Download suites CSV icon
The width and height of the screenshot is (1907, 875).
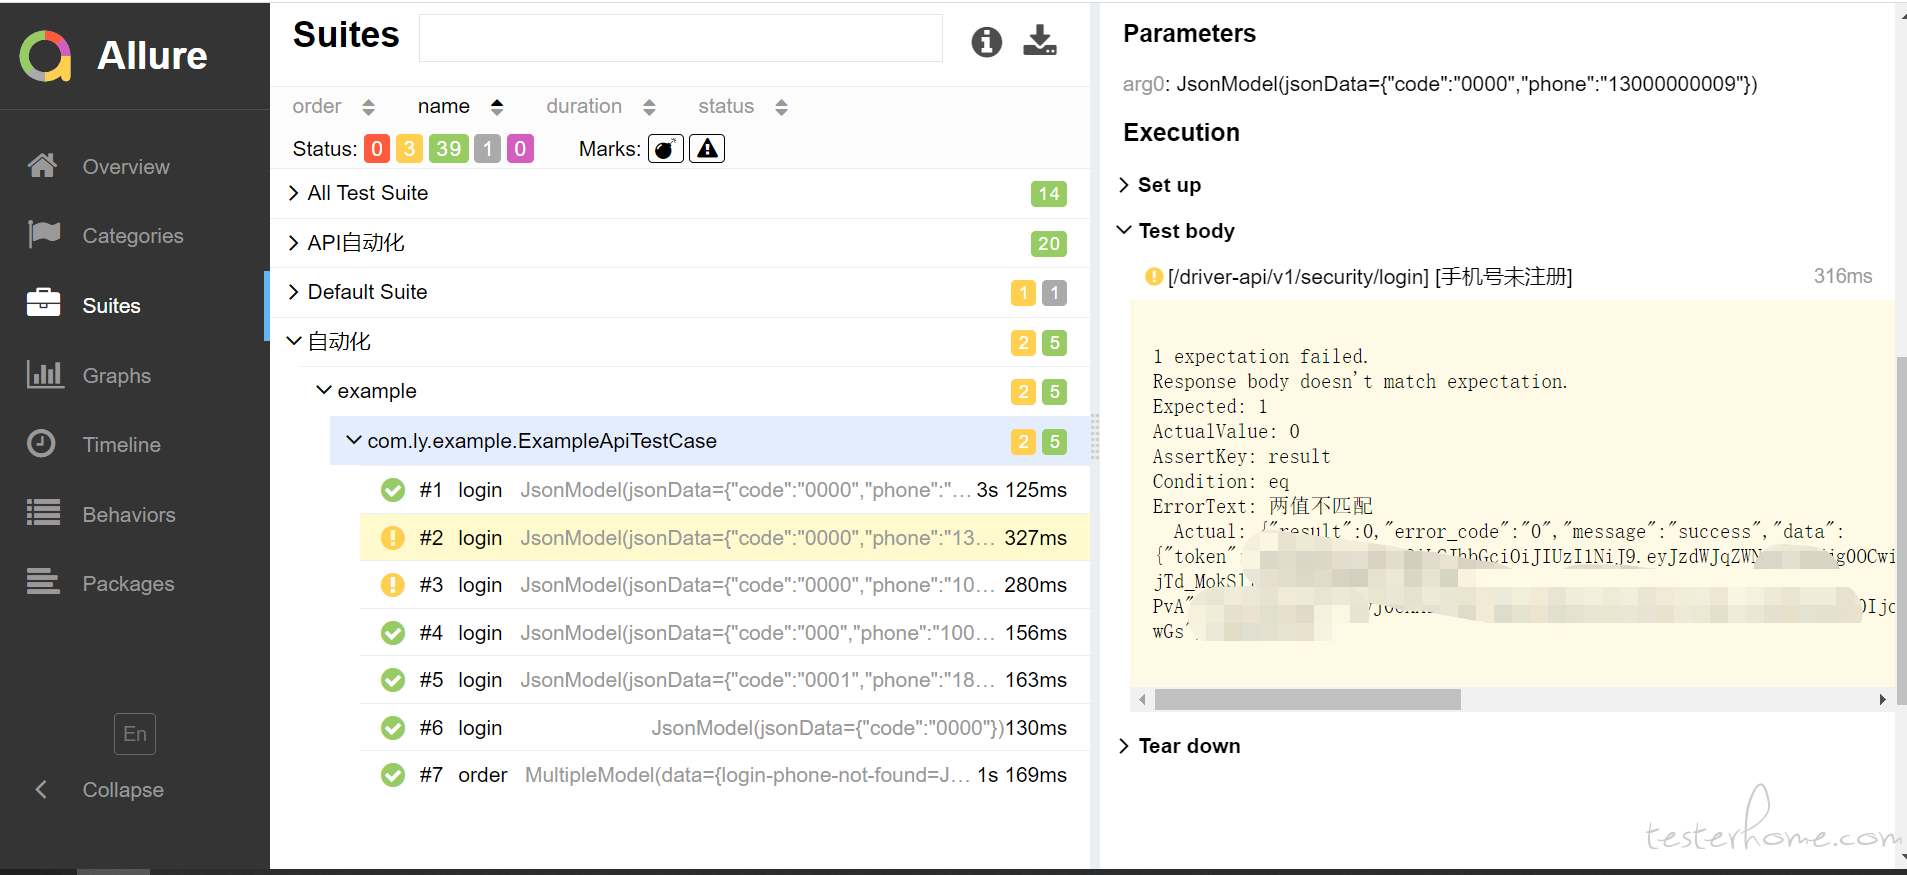click(x=1040, y=41)
